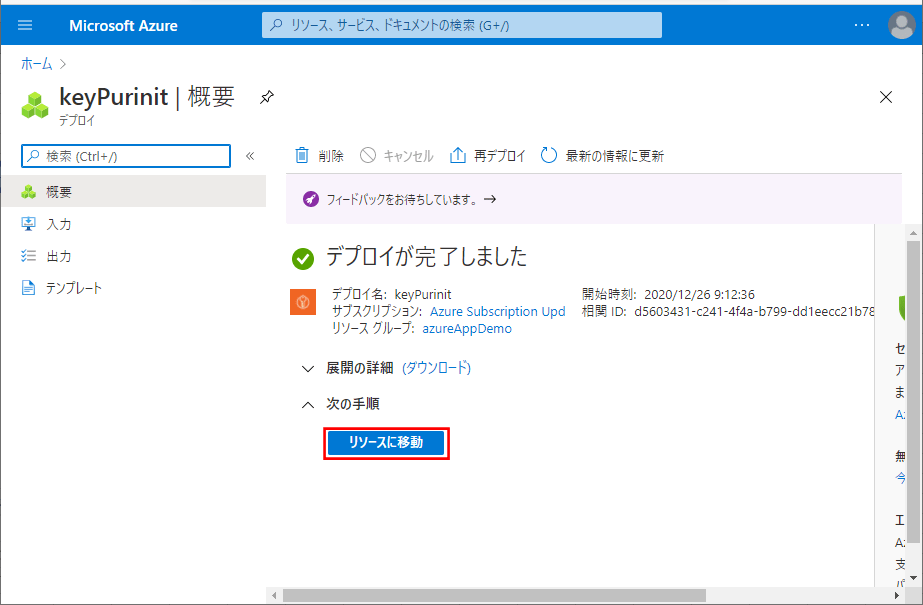Collapse the 次の手順 section
The height and width of the screenshot is (605, 923).
tap(307, 404)
